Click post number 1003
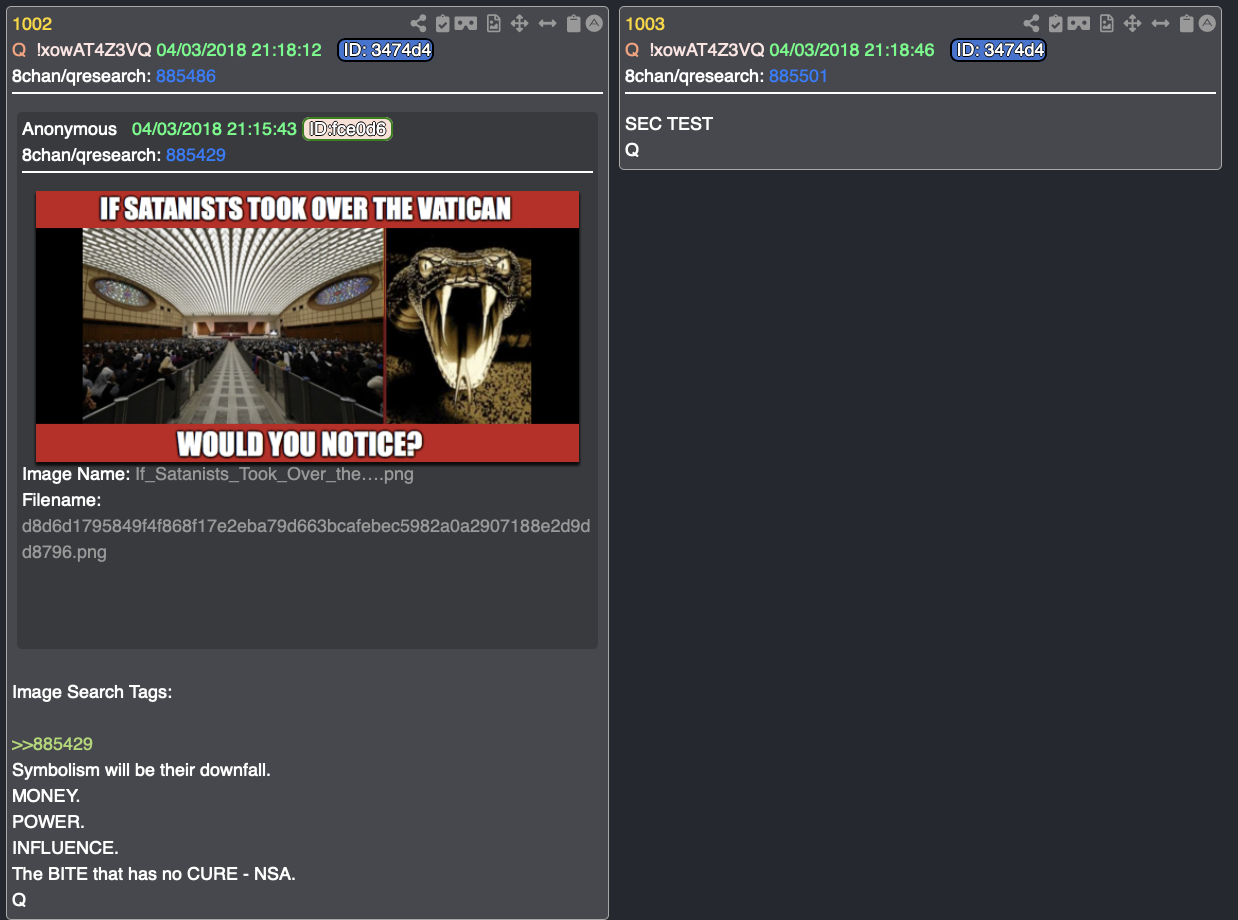The width and height of the screenshot is (1238, 920). tap(645, 24)
